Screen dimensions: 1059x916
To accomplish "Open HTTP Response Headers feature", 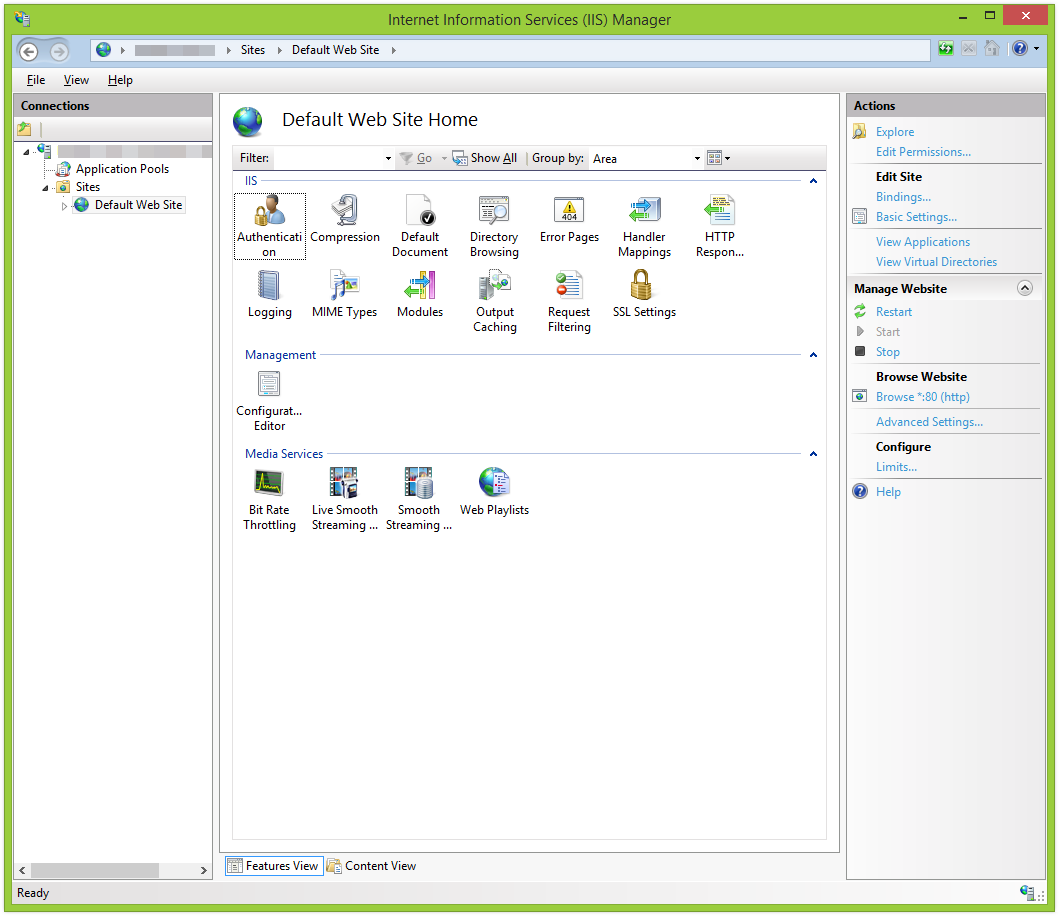I will coord(719,226).
